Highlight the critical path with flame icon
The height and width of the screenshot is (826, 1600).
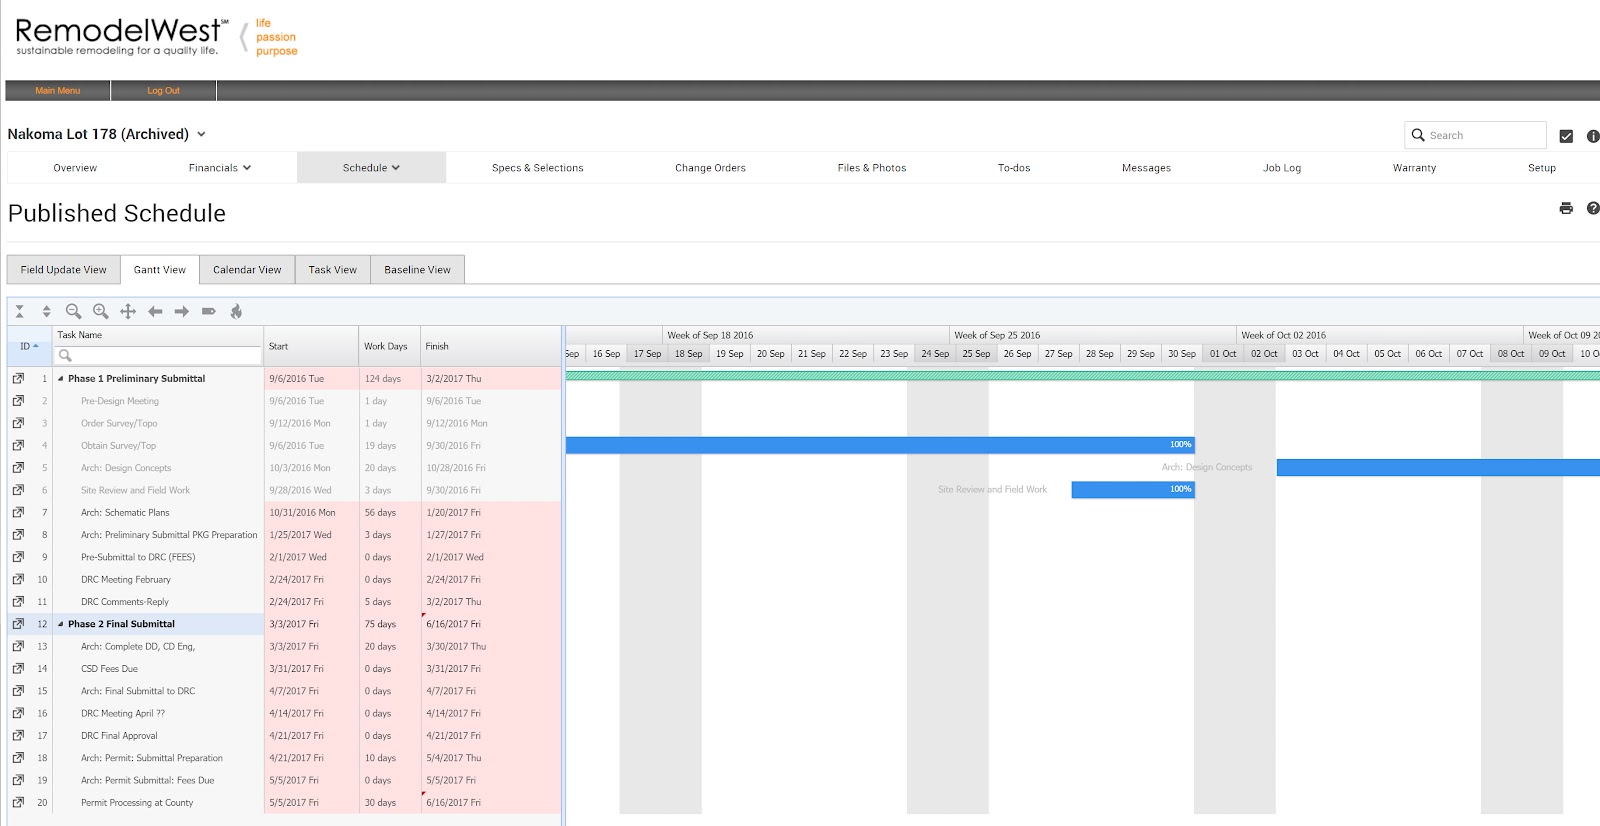tap(236, 312)
